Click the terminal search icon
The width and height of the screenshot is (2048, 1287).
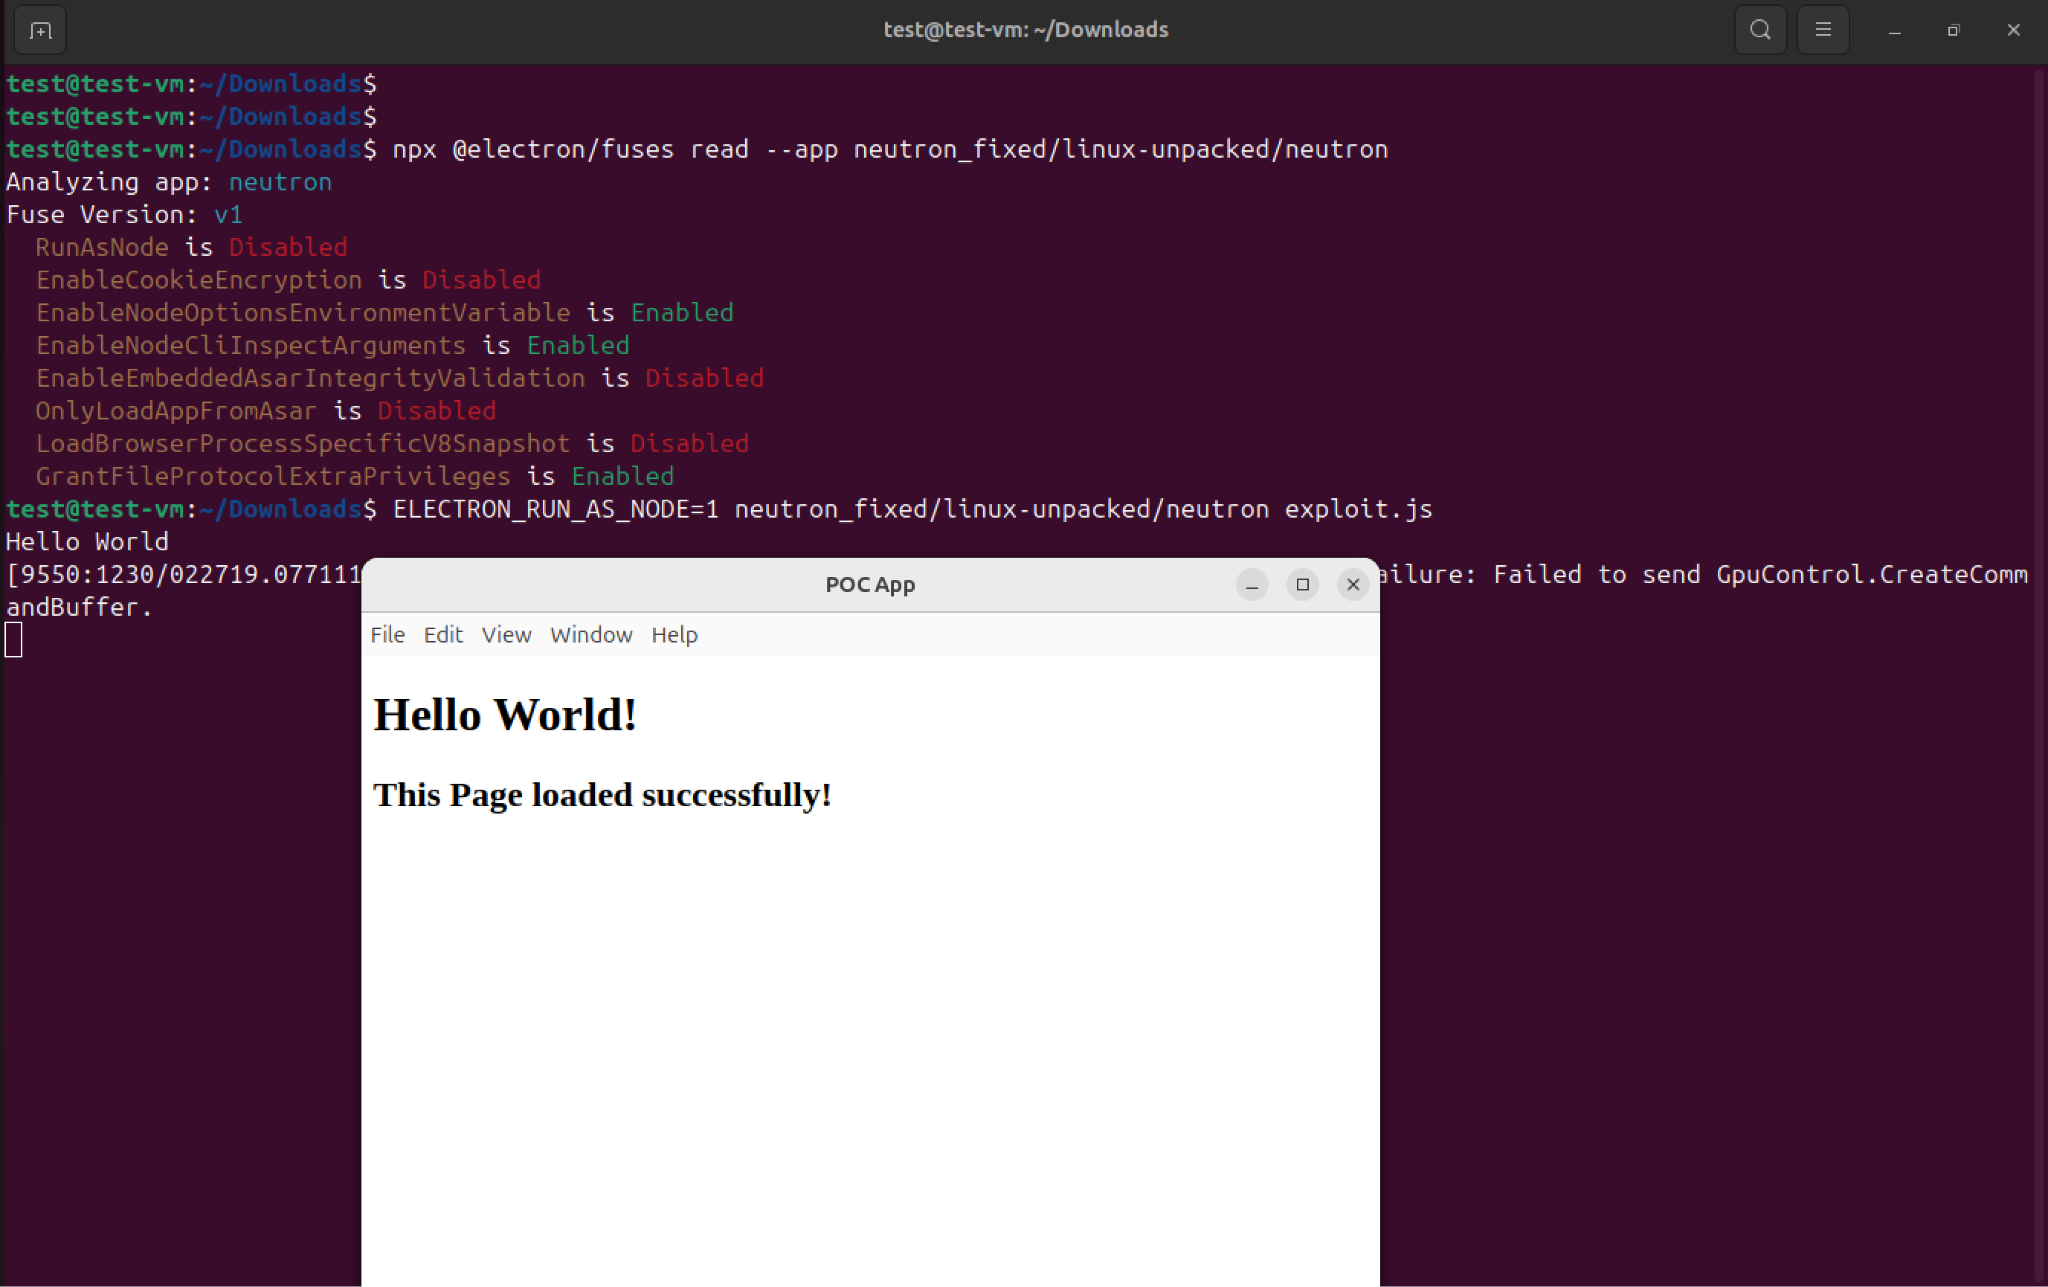point(1760,30)
